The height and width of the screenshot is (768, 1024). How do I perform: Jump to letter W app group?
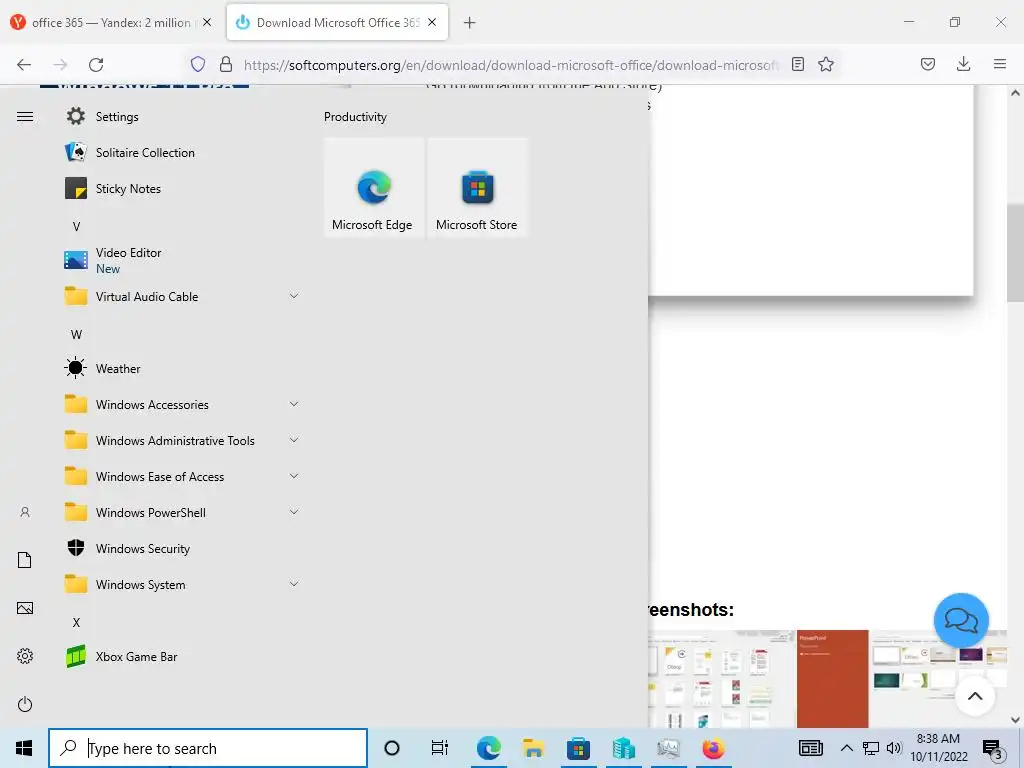tap(76, 334)
